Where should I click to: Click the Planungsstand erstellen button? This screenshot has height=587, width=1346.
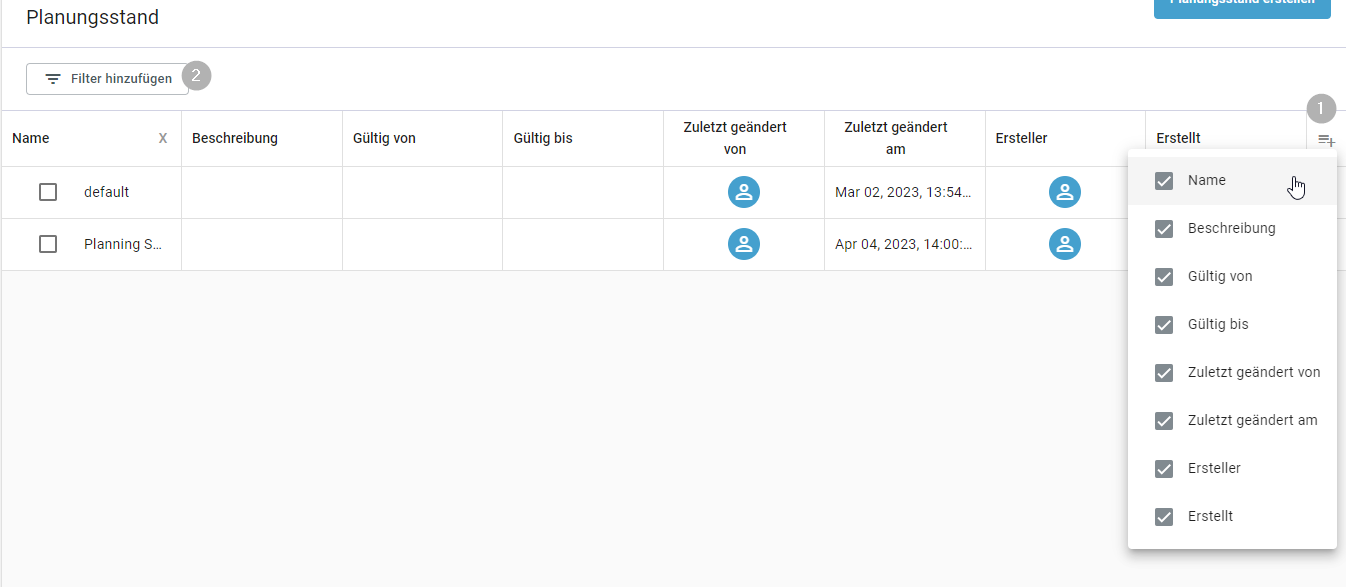[1242, 5]
